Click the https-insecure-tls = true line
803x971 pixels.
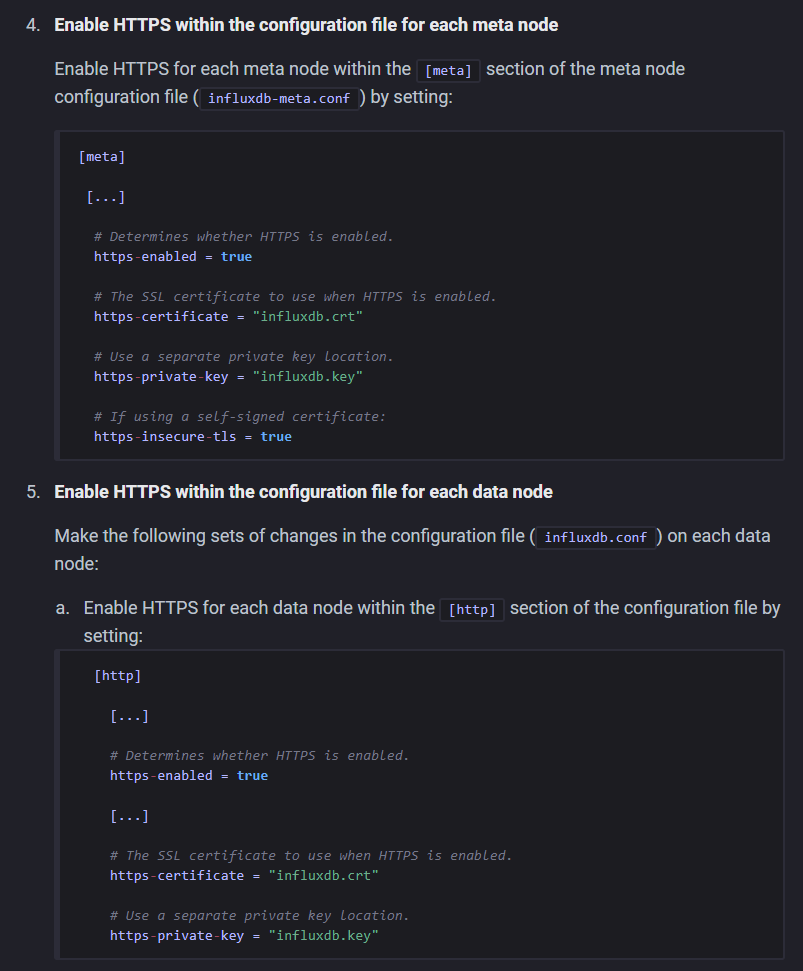pos(192,436)
